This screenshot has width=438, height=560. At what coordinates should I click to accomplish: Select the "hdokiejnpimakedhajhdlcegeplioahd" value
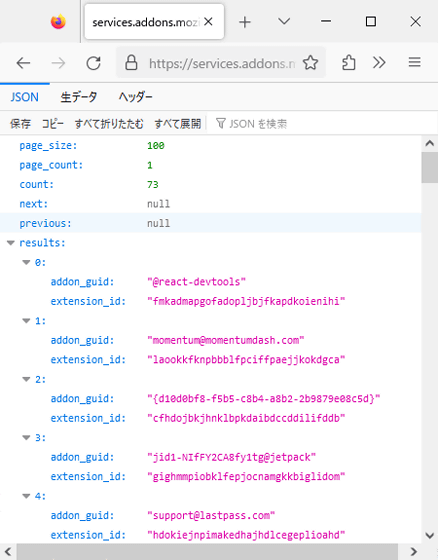246,535
